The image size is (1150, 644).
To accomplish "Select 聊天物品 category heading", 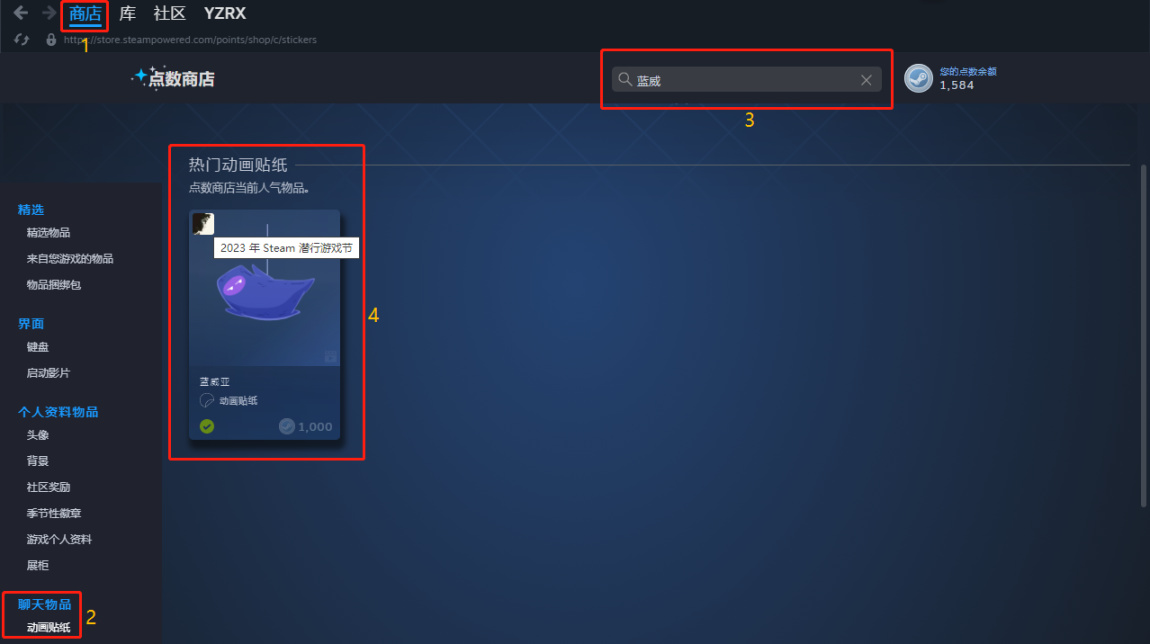I will tap(44, 604).
